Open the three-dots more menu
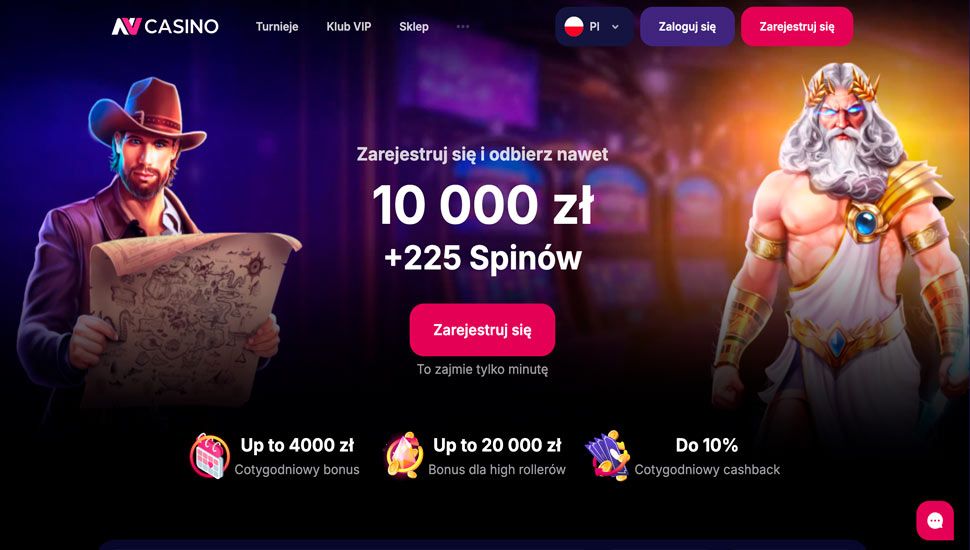The image size is (970, 550). [463, 27]
